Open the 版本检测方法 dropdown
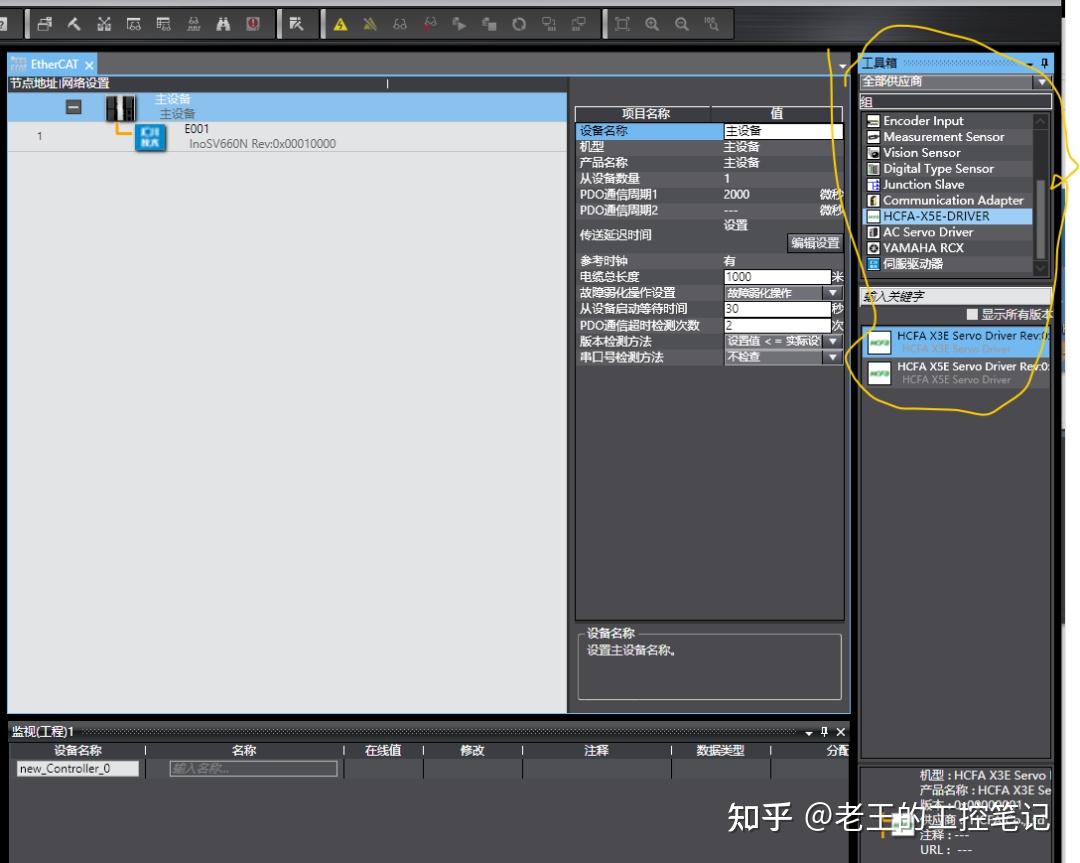Screen dimensions: 1080x863 832,340
